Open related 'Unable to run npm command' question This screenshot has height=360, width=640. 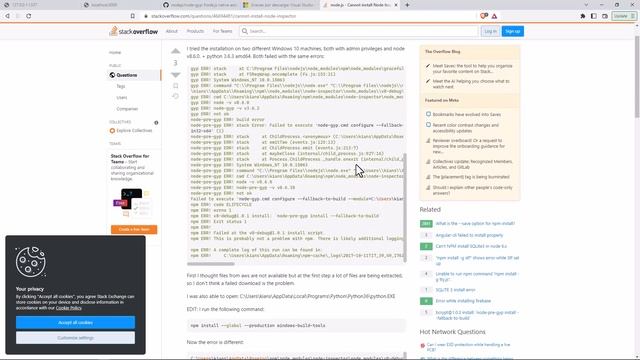click(477, 277)
